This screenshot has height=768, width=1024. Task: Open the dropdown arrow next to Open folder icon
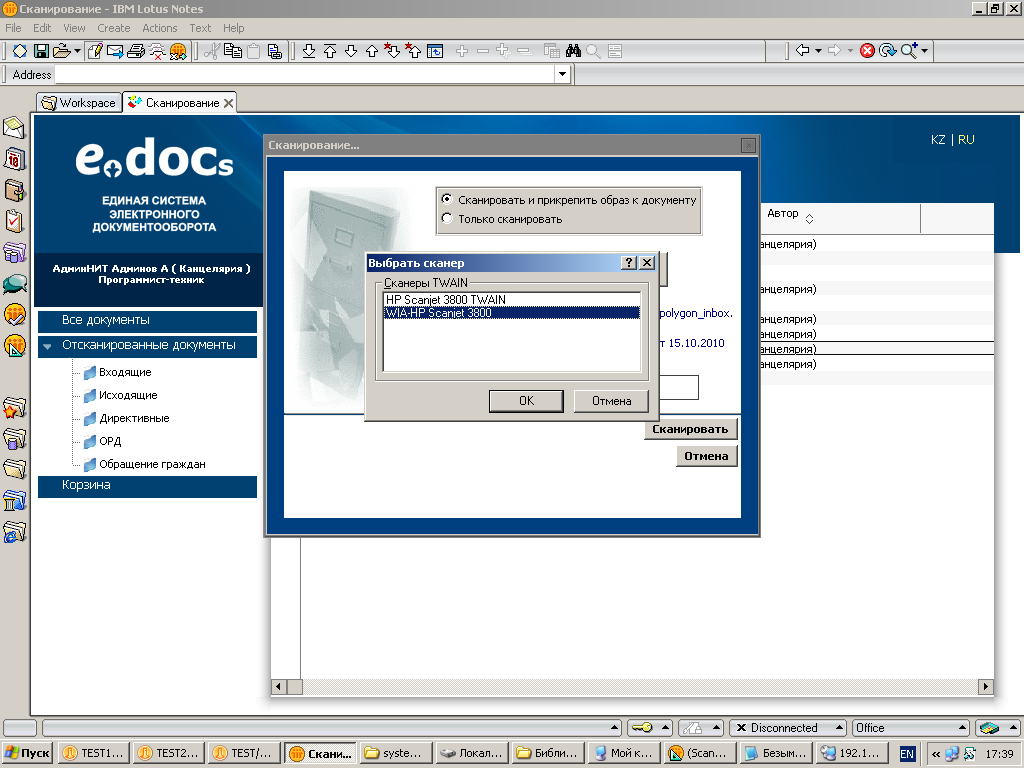coord(77,51)
